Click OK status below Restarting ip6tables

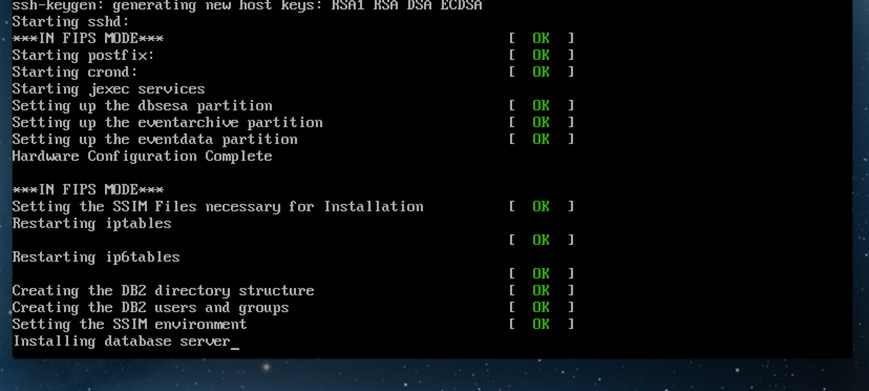point(541,274)
